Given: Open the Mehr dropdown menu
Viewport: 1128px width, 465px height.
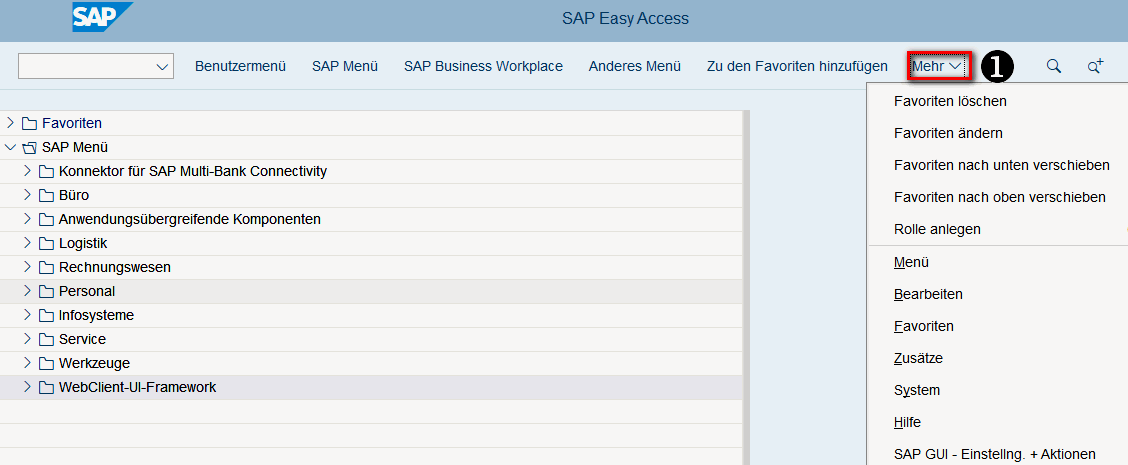Looking at the screenshot, I should pyautogui.click(x=939, y=66).
